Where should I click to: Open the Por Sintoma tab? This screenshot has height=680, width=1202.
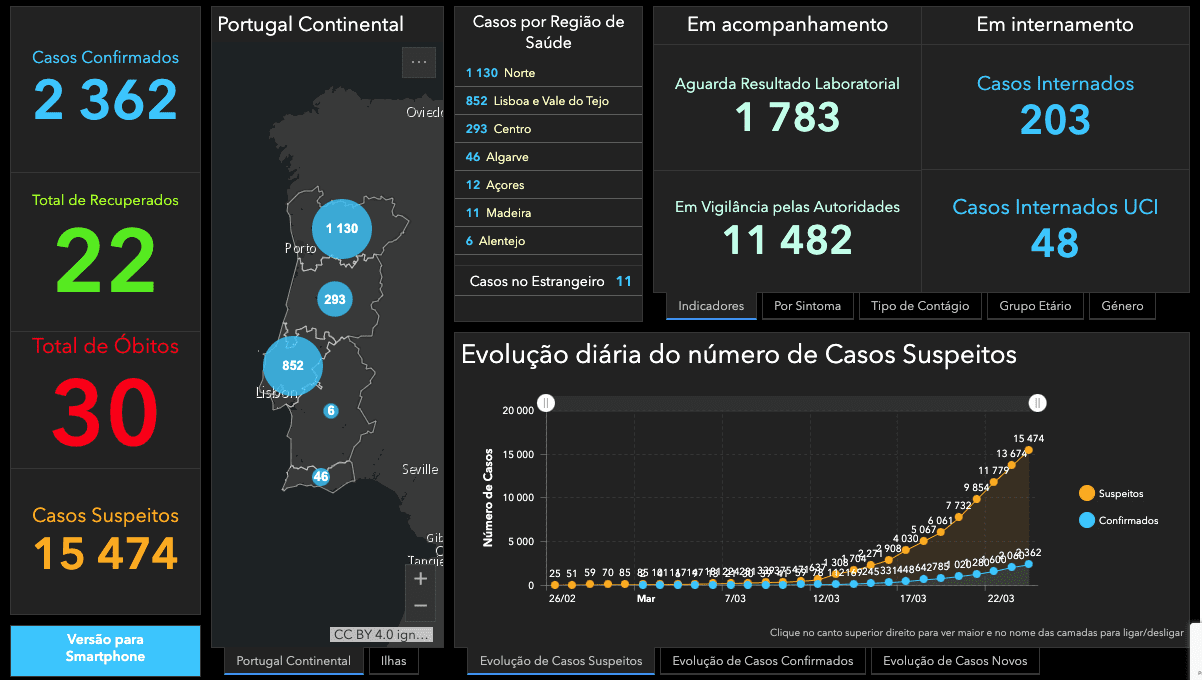[x=807, y=306]
